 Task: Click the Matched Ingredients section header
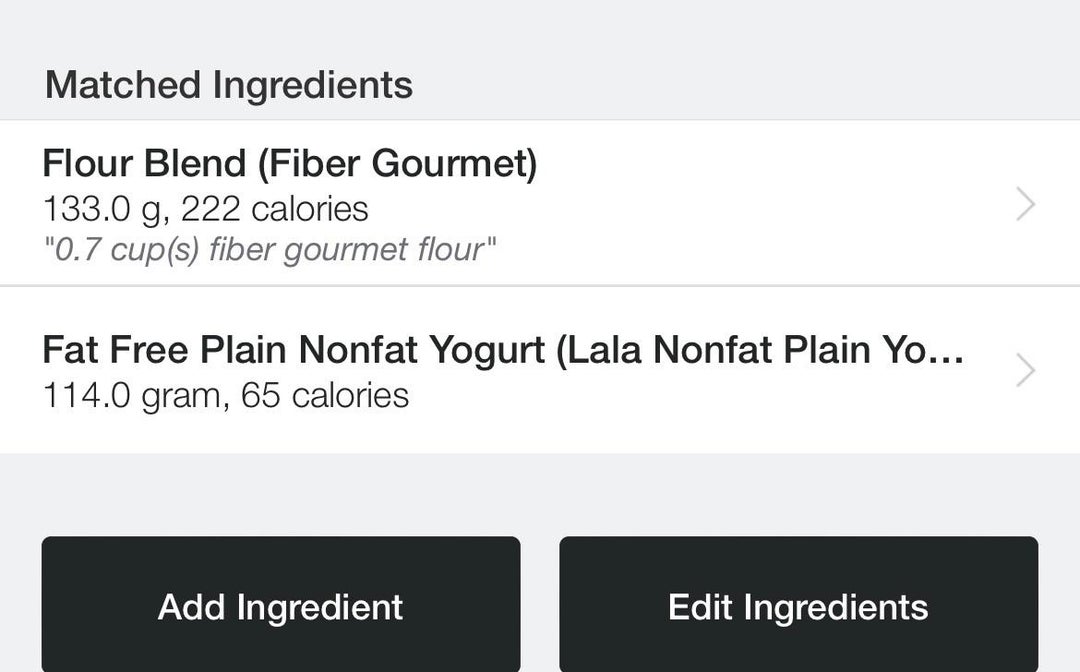pos(228,85)
